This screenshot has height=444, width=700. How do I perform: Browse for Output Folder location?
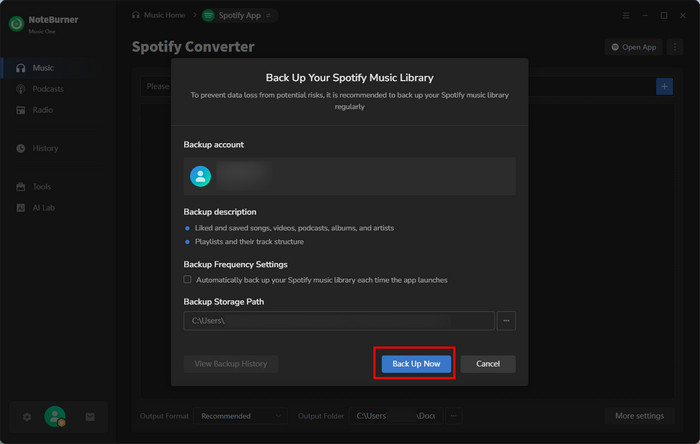point(453,416)
